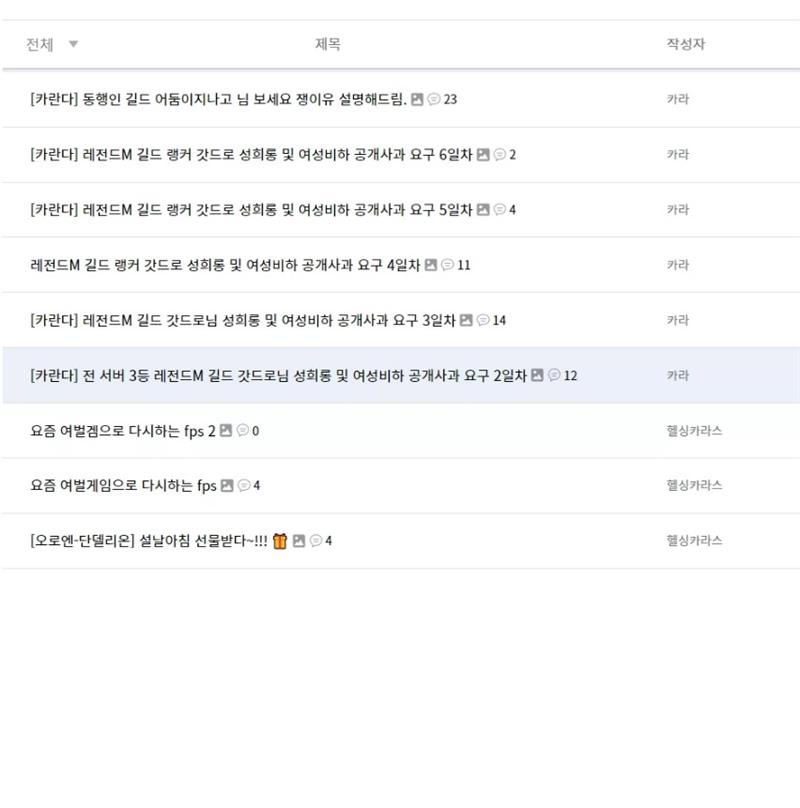Click the 전체 filter label
Viewport: 800px width, 808px height.
click(x=40, y=44)
